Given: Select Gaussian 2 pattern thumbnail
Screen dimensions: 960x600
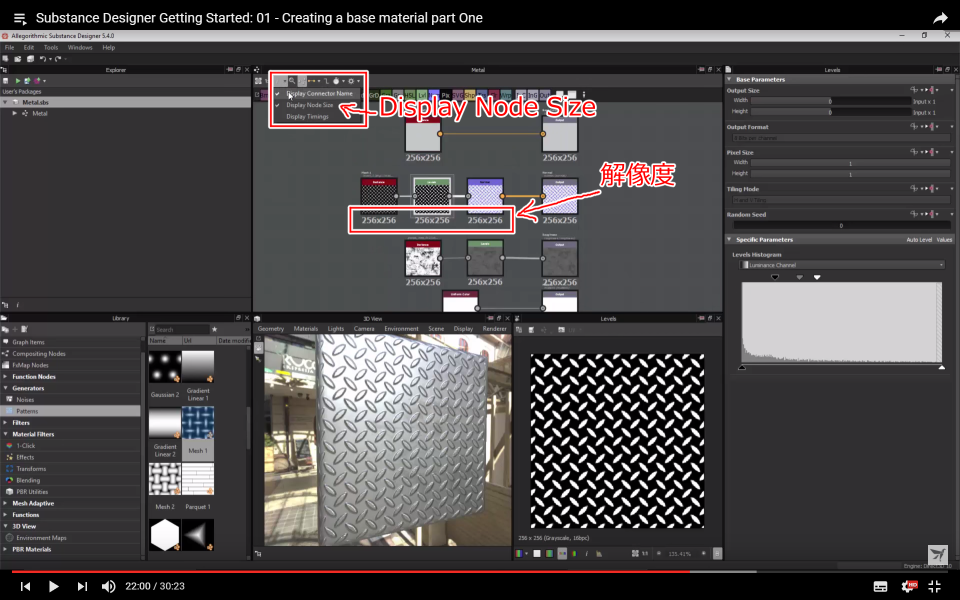Looking at the screenshot, I should click(x=165, y=366).
